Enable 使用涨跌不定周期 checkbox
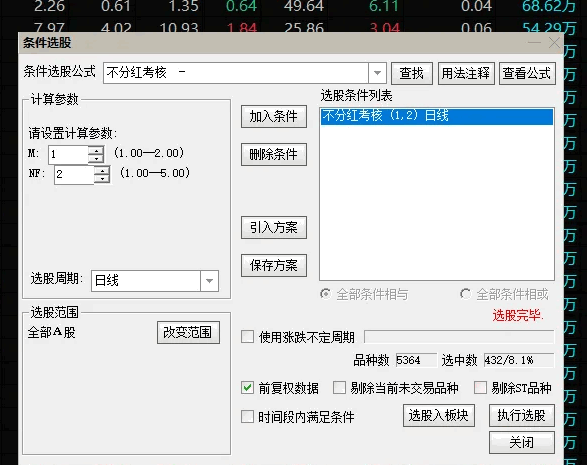The height and width of the screenshot is (465, 587). click(247, 337)
